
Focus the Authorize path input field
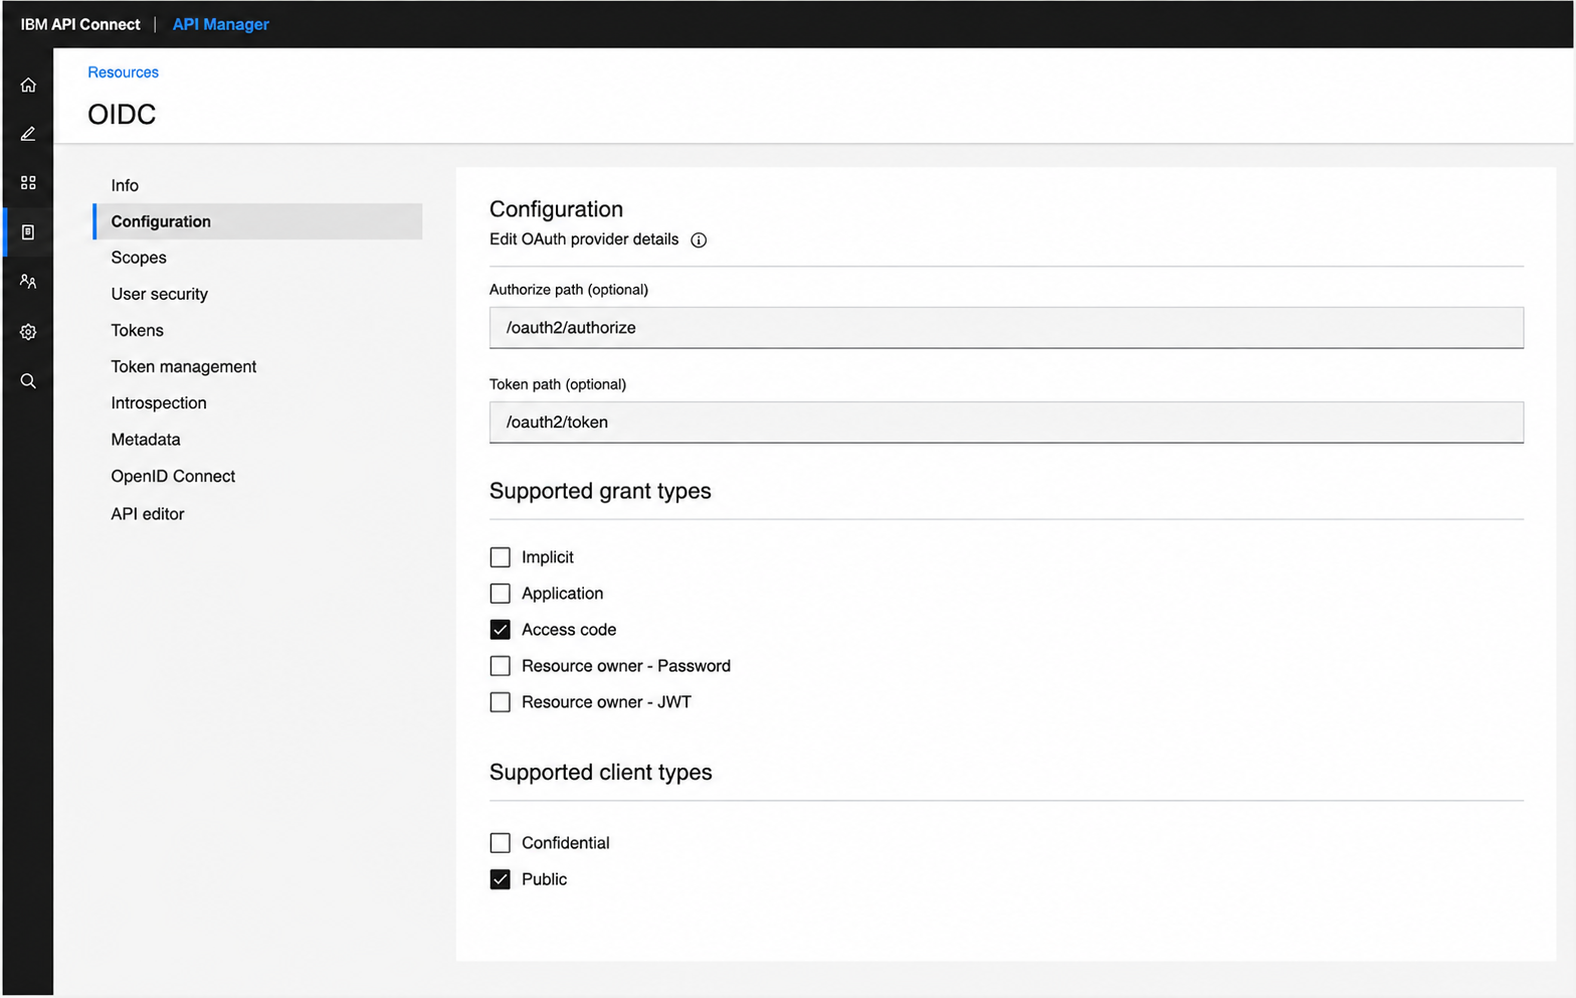(x=1006, y=328)
